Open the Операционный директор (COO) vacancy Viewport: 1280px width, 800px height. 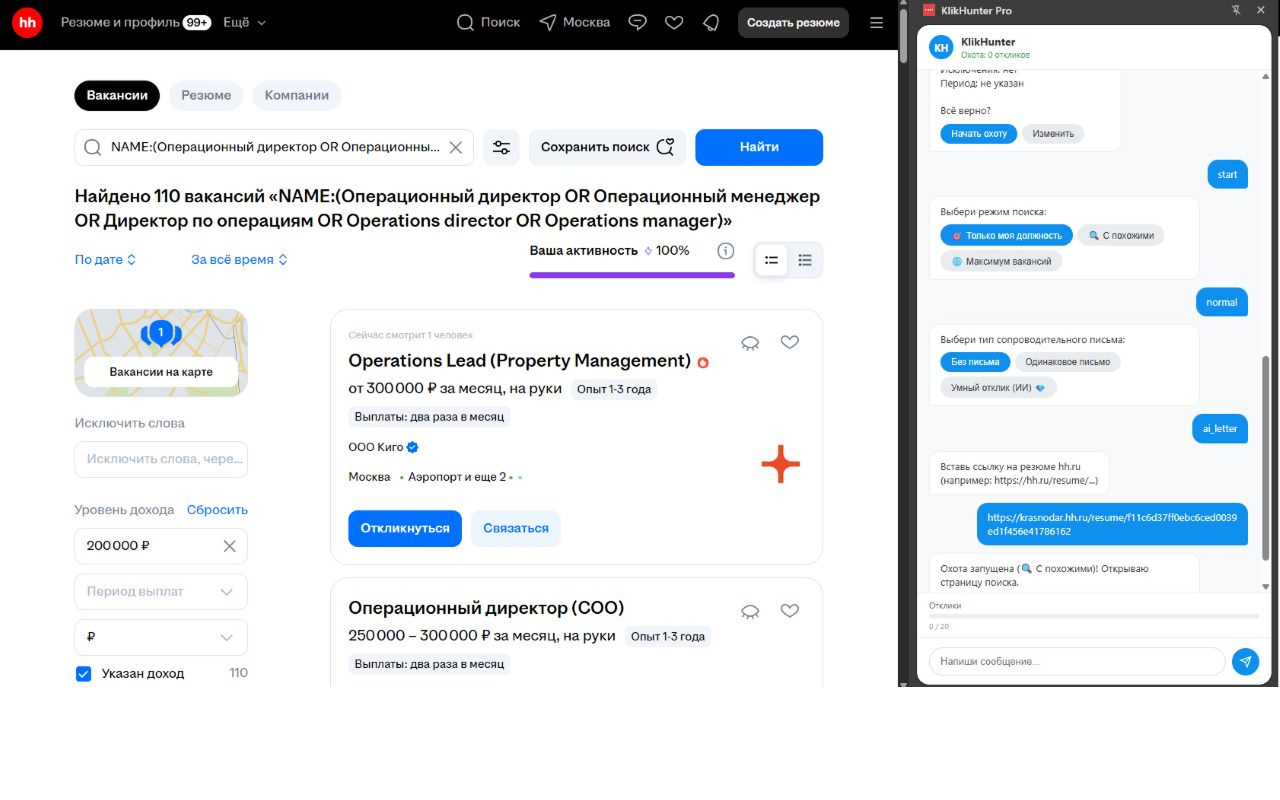pyautogui.click(x=486, y=608)
